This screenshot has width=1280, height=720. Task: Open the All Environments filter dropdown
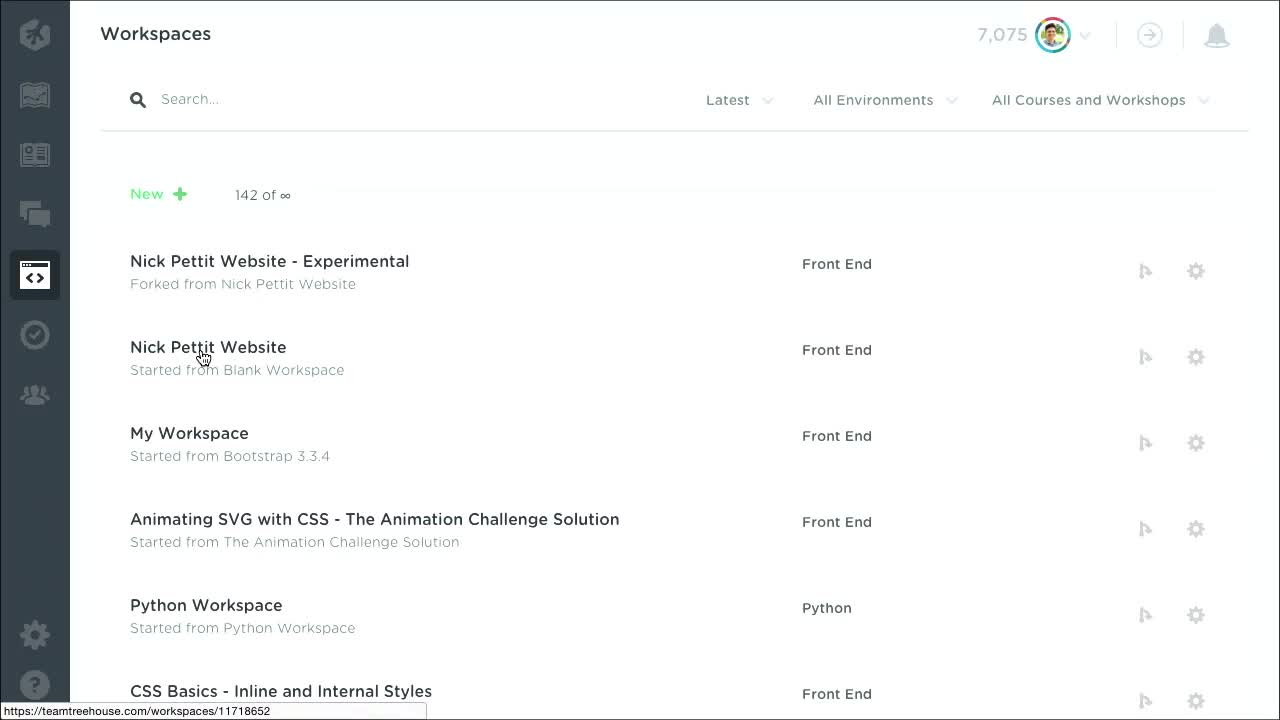884,100
